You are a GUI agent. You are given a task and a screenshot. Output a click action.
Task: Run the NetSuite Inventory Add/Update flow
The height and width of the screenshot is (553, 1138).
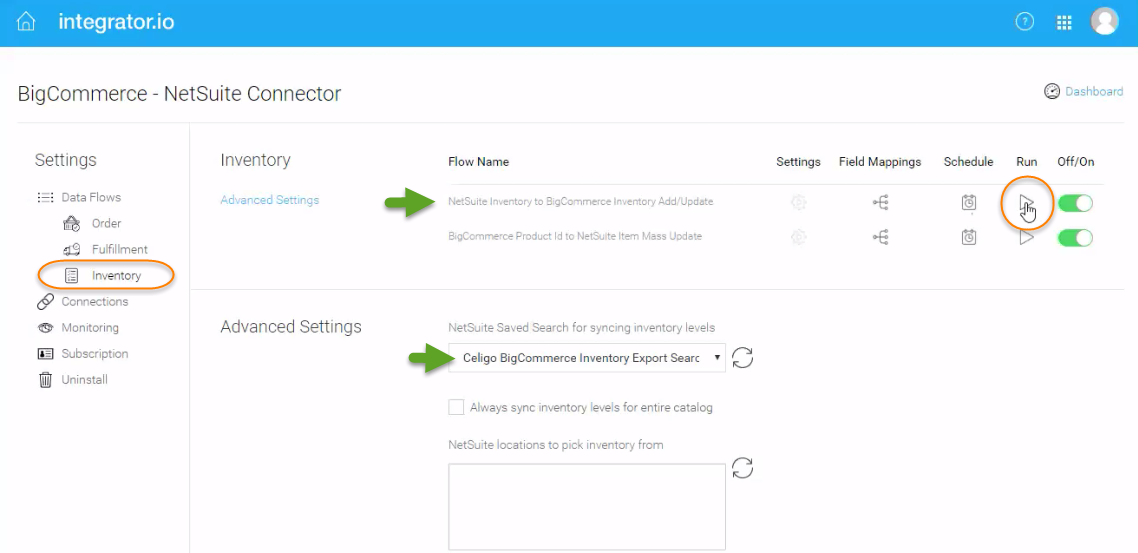1026,202
